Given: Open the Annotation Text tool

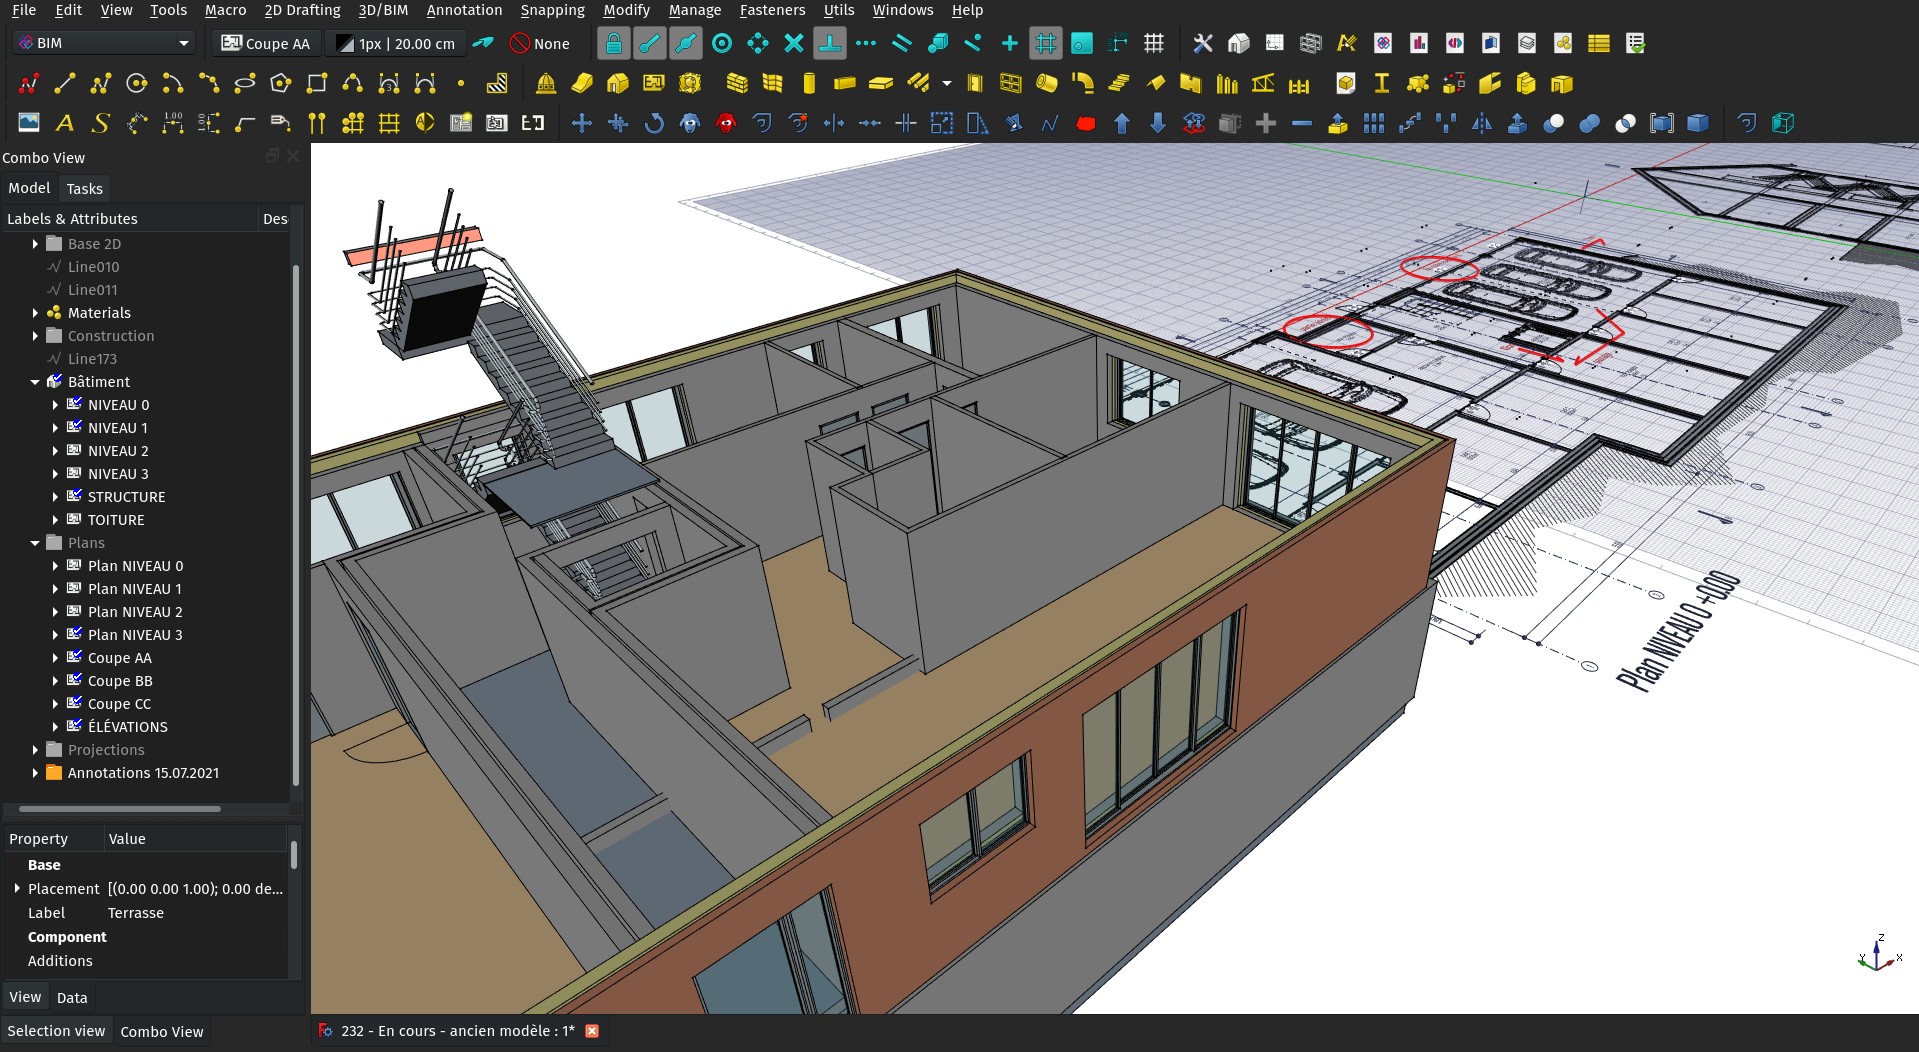Looking at the screenshot, I should (65, 123).
